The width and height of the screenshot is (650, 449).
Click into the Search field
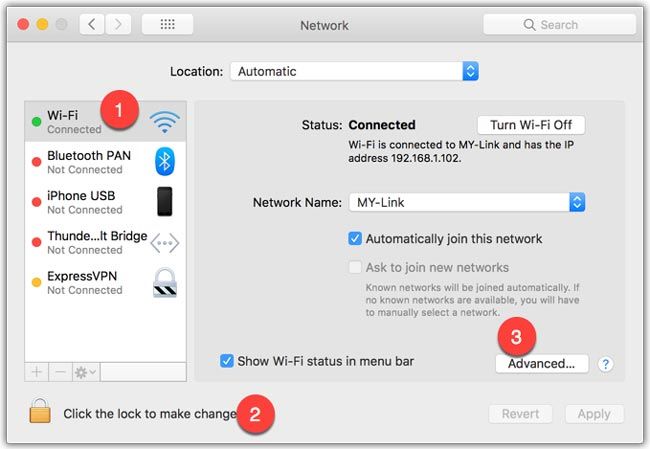point(559,24)
